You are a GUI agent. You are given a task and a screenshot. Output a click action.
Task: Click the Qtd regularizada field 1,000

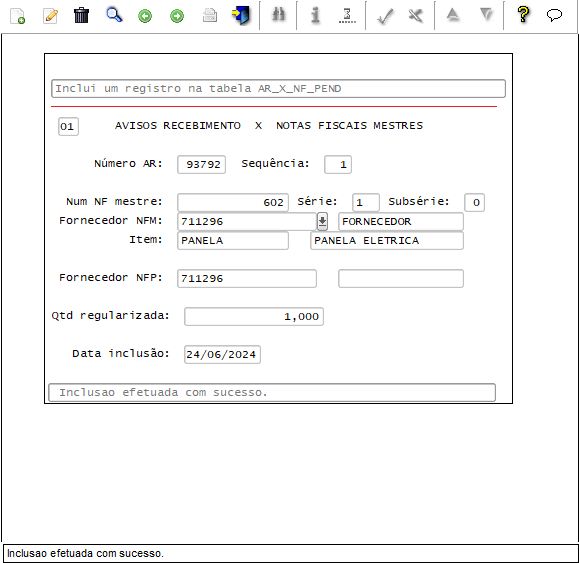[254, 316]
